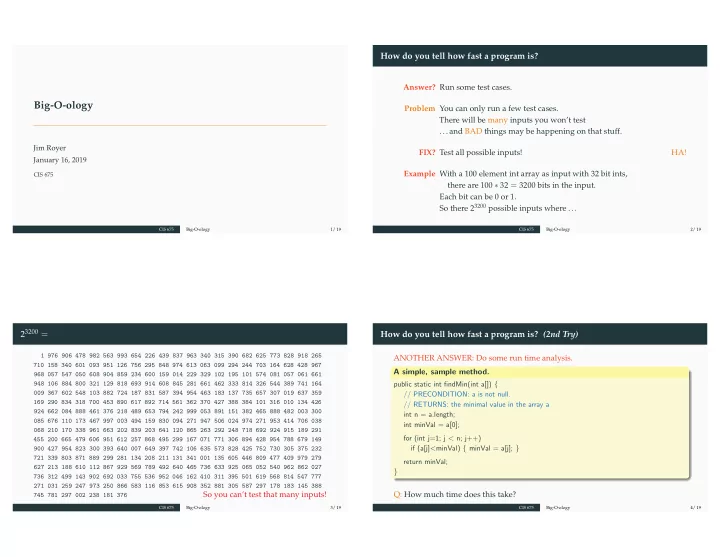The image size is (720, 557).
Task: Click the red 'FIX?' label
Action: 427,152
